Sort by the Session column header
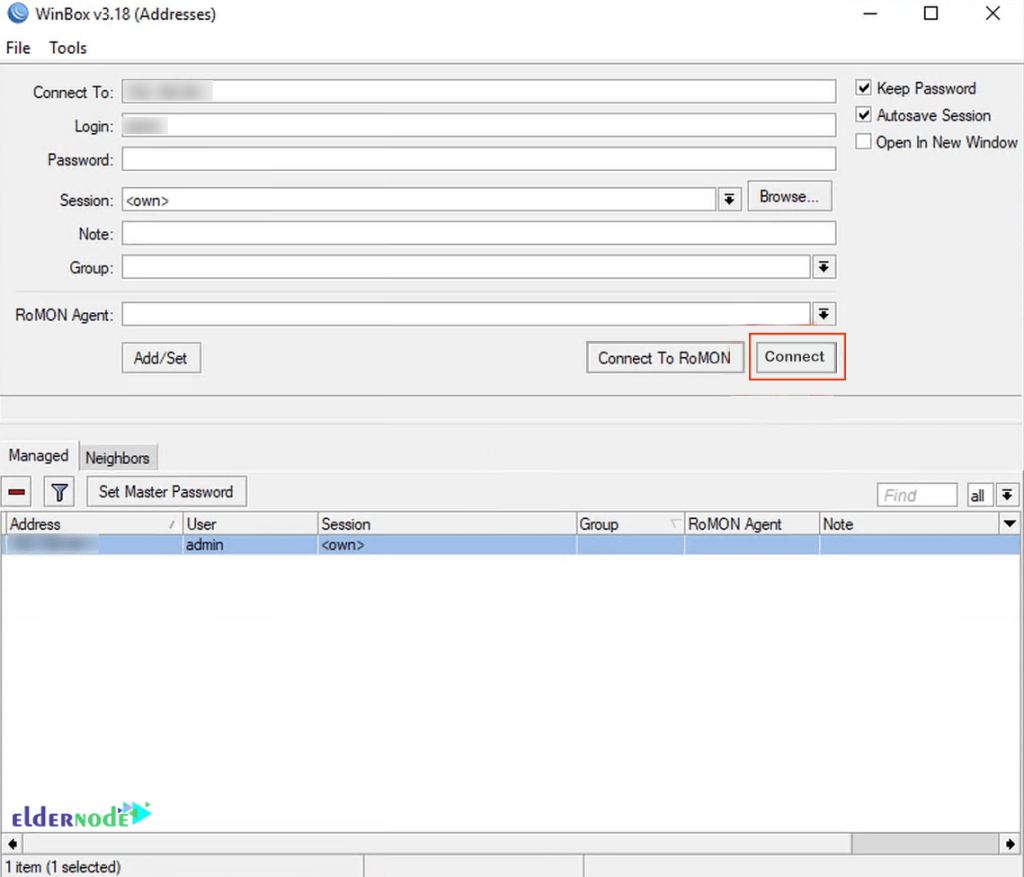This screenshot has width=1024, height=877. [447, 524]
